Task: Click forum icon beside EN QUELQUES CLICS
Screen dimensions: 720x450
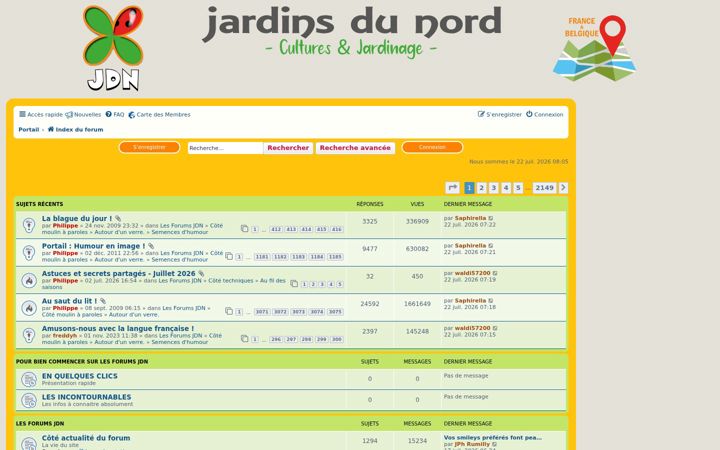Action: (x=29, y=379)
